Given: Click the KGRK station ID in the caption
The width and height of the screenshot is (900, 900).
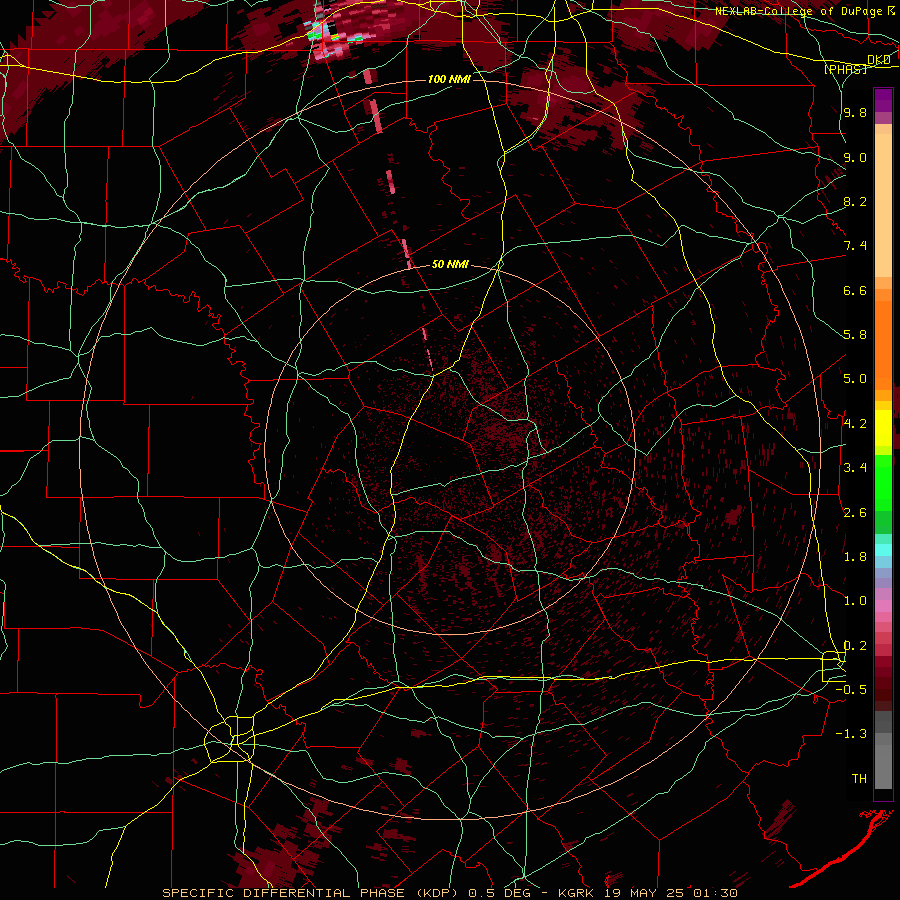Looking at the screenshot, I should pos(578,893).
